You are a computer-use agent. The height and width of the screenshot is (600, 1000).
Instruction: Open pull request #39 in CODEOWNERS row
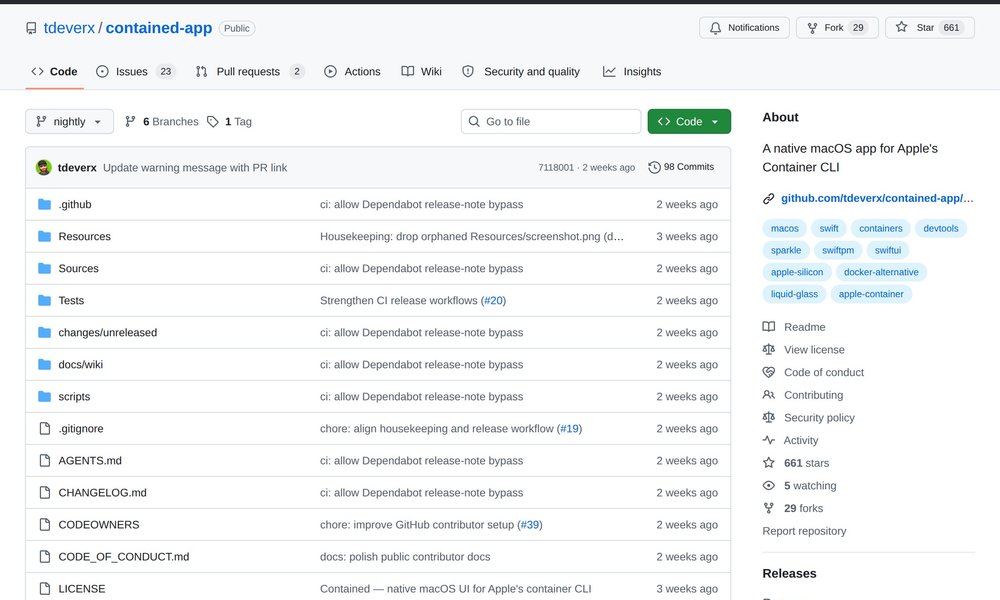pyautogui.click(x=530, y=525)
